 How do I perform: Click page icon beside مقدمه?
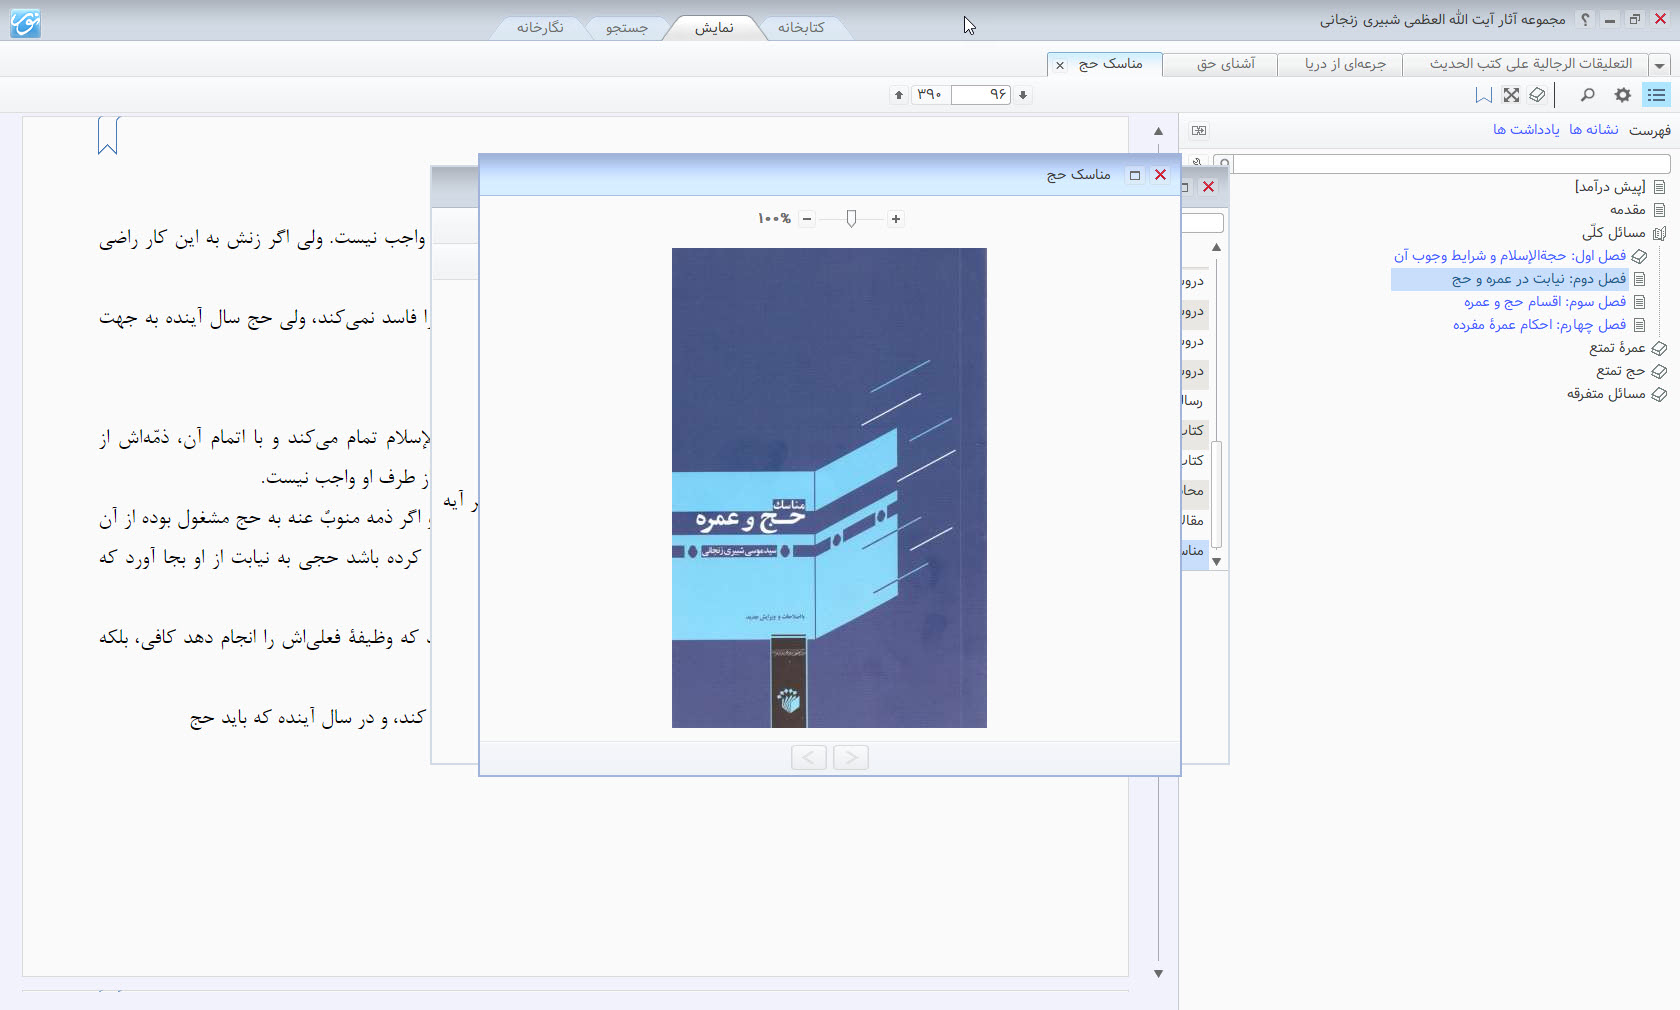[x=1660, y=210]
